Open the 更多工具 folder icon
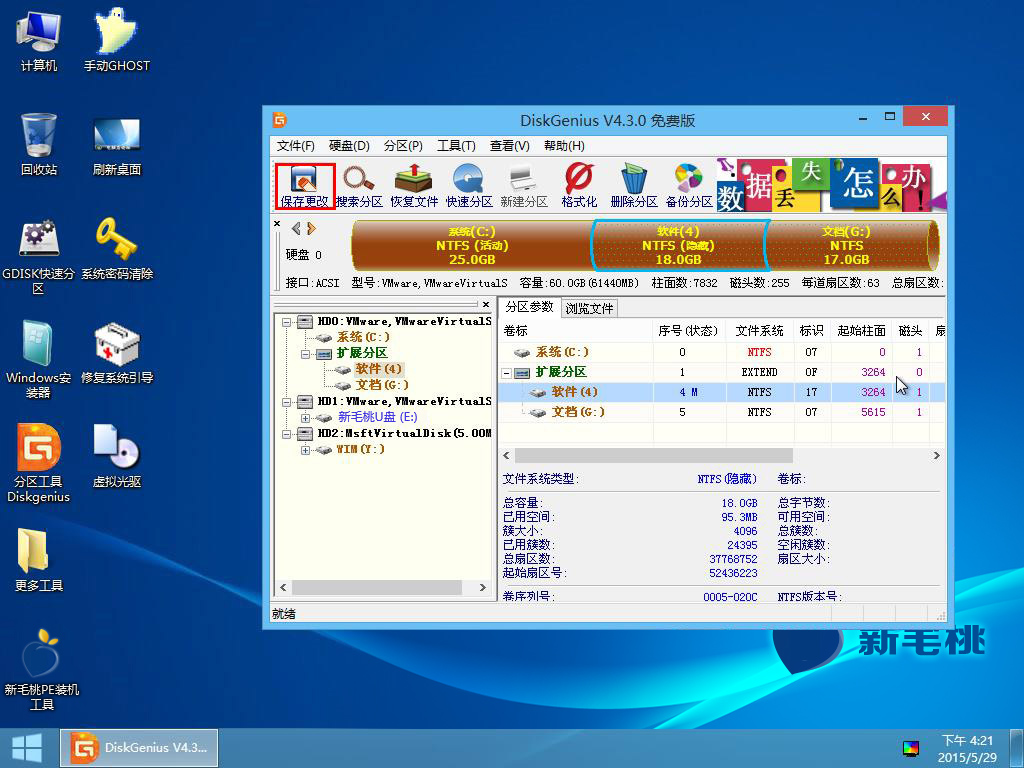Viewport: 1024px width, 768px height. pos(39,560)
